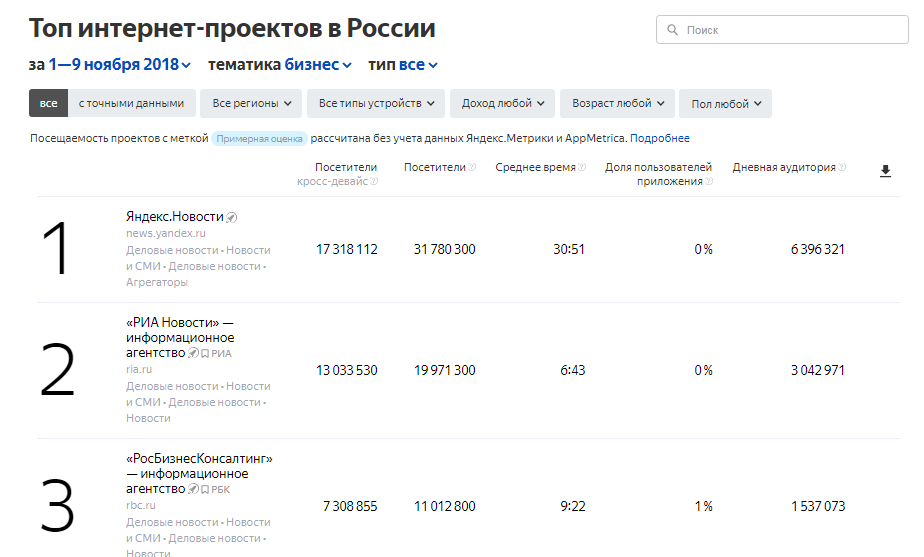Open the 'Все регионы' dropdown
The height and width of the screenshot is (557, 924).
(251, 103)
